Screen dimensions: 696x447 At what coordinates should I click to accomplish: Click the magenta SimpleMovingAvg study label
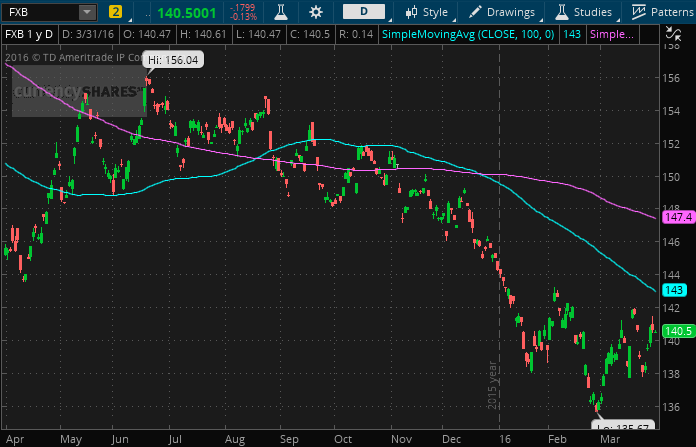pos(612,34)
